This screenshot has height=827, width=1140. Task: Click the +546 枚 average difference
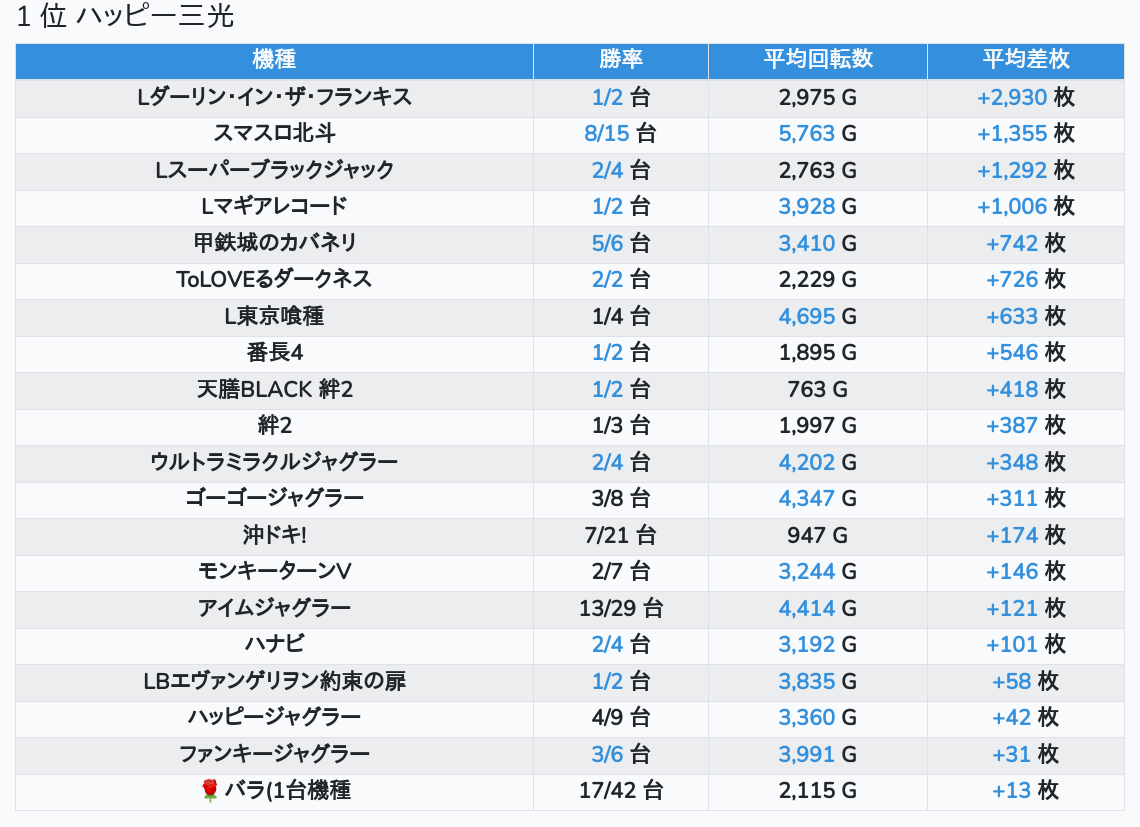(1025, 353)
